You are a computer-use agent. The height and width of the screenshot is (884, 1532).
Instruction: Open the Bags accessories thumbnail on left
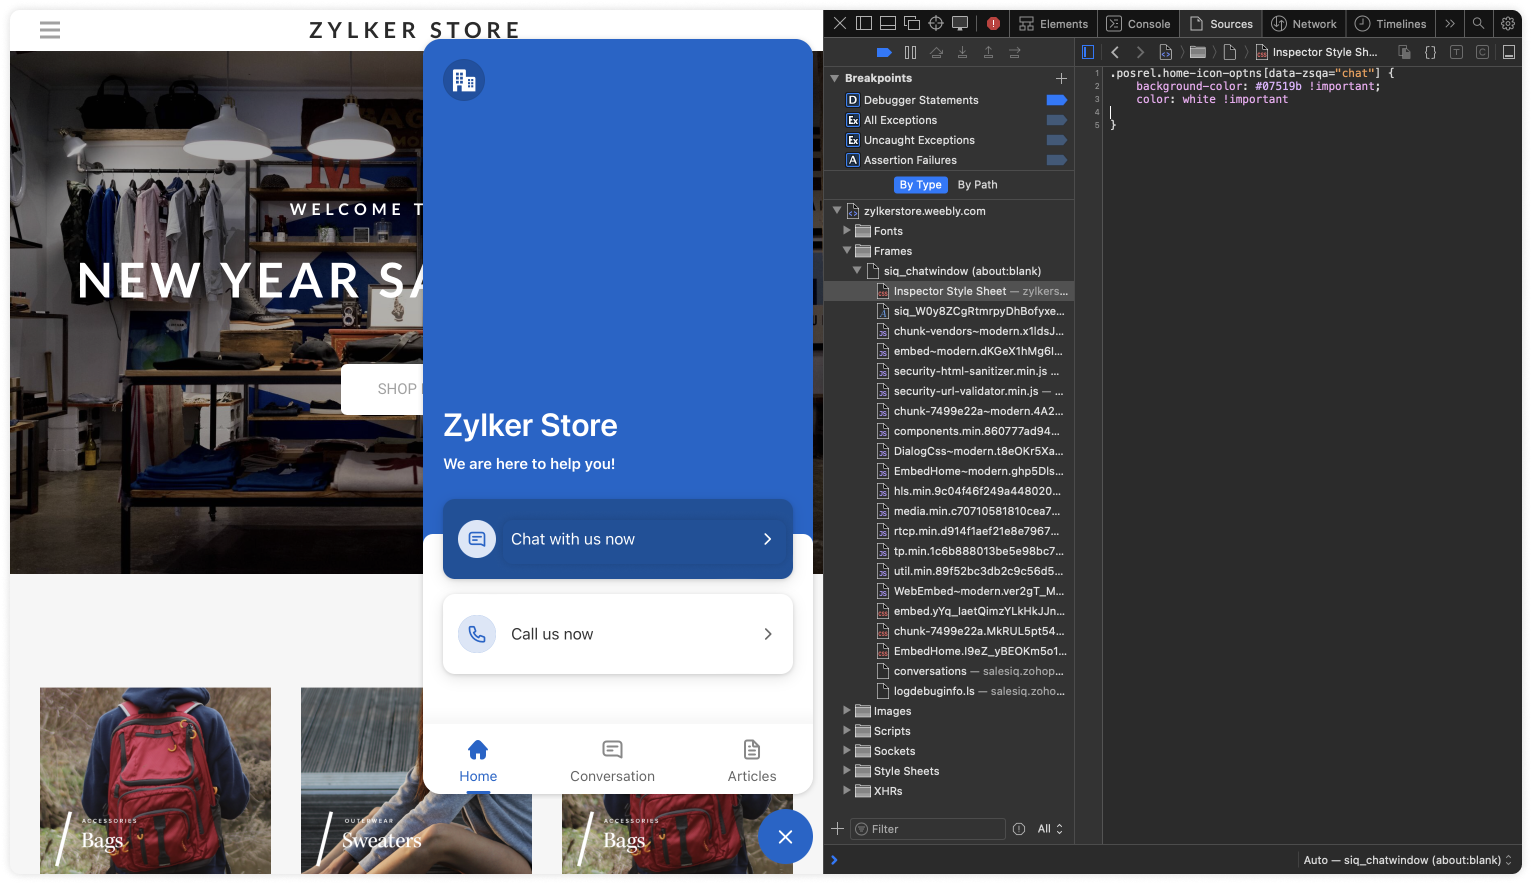(155, 780)
